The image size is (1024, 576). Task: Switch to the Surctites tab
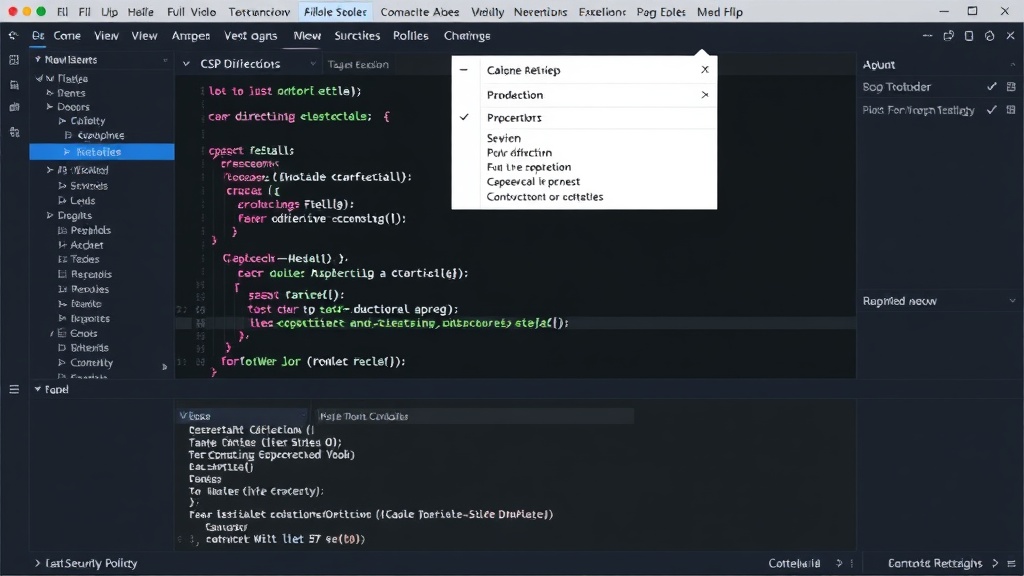click(357, 36)
